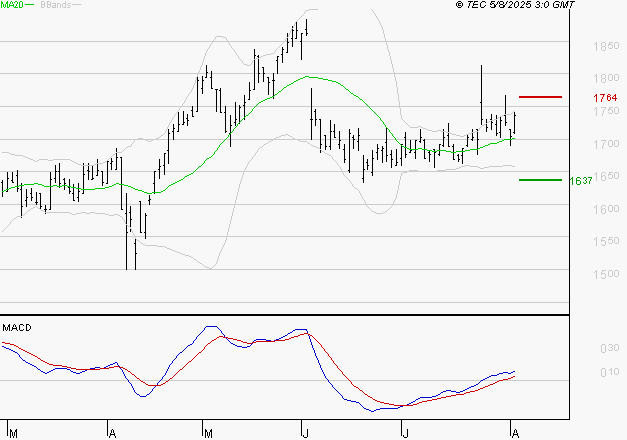Click the last A month marker on timeline
Screen dimensions: 627x440
click(x=512, y=433)
